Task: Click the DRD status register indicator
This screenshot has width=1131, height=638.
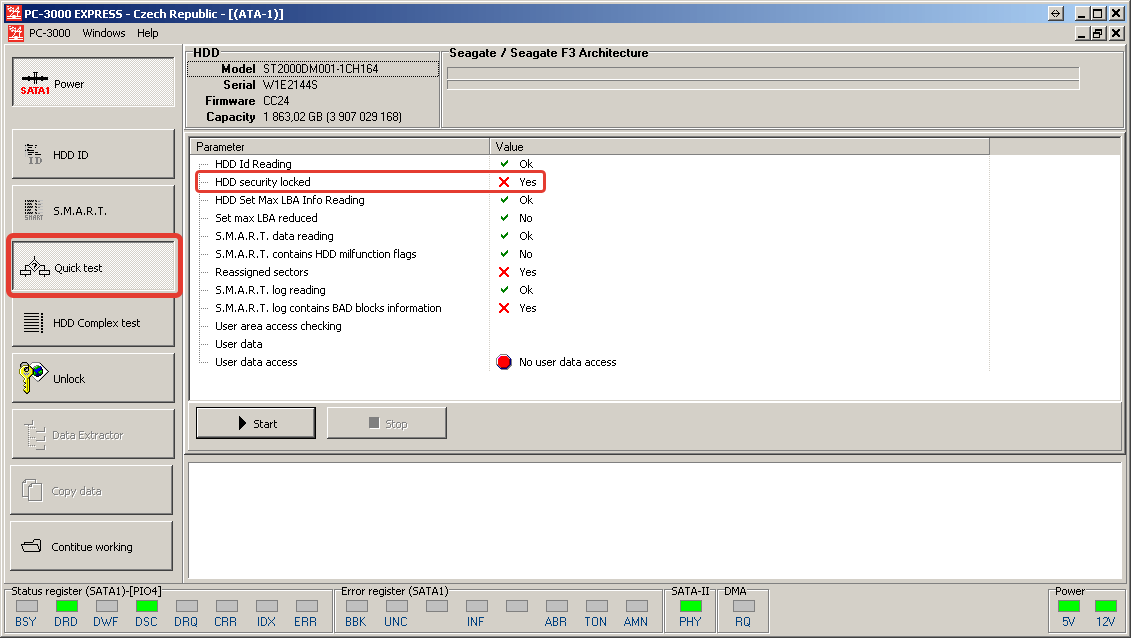Action: coord(66,606)
